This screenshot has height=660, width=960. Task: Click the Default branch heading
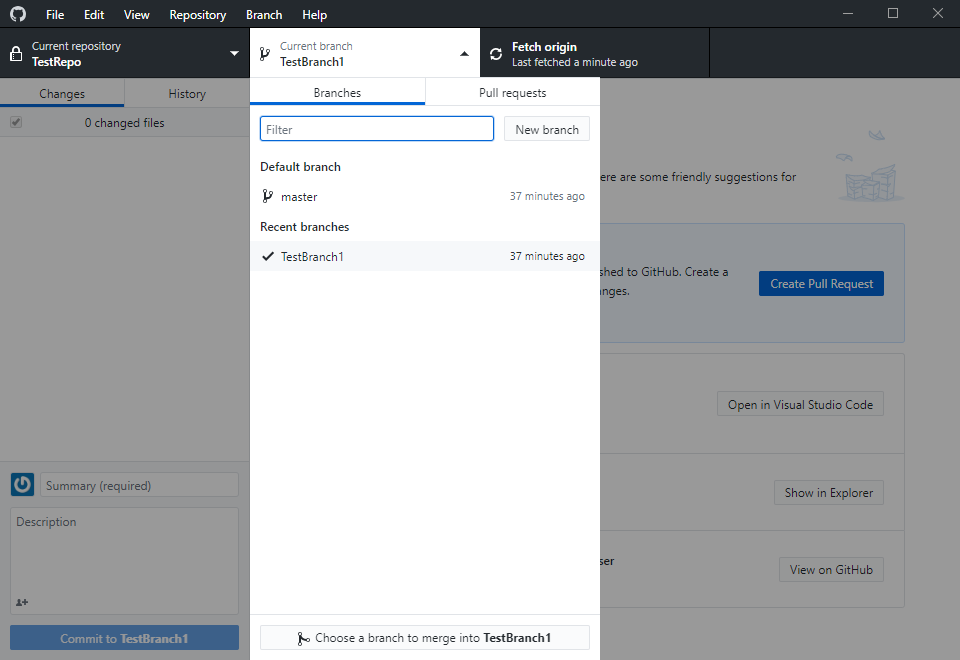click(300, 167)
